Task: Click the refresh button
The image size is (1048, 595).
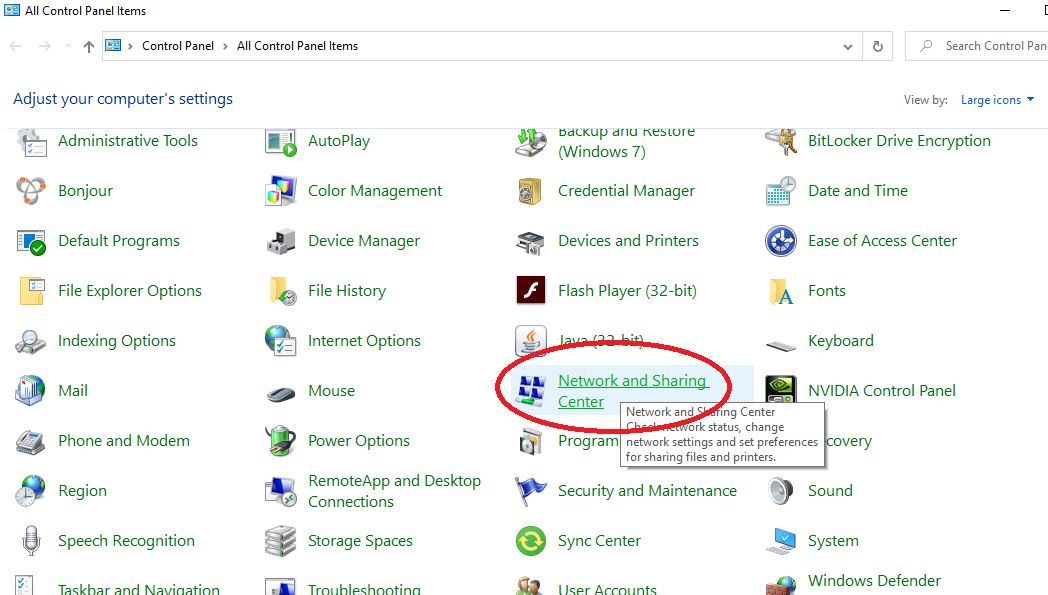Action: coord(878,46)
